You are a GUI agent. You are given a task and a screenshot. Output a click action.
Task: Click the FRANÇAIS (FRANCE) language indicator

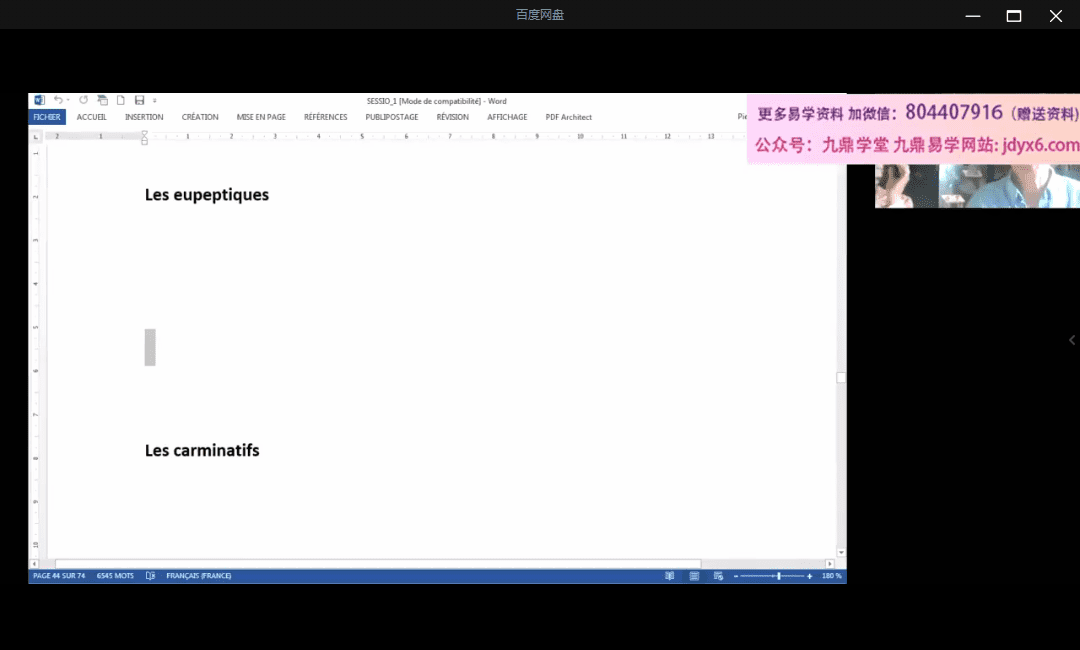(x=198, y=576)
